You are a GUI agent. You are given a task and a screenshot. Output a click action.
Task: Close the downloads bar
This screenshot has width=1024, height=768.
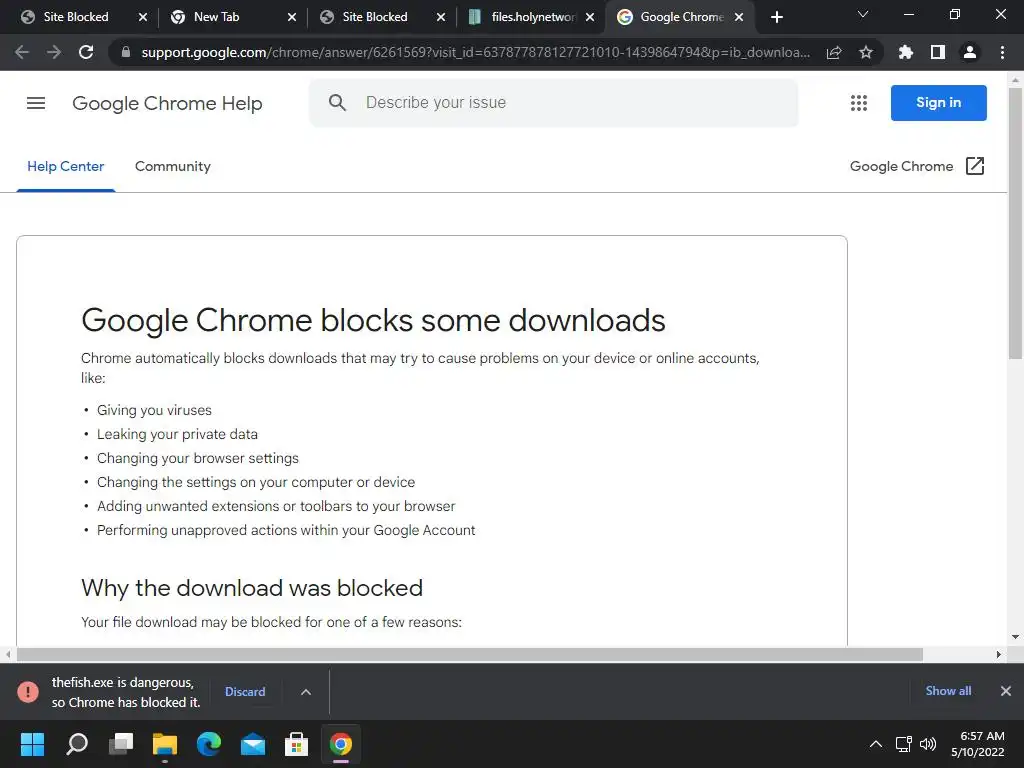tap(1006, 691)
